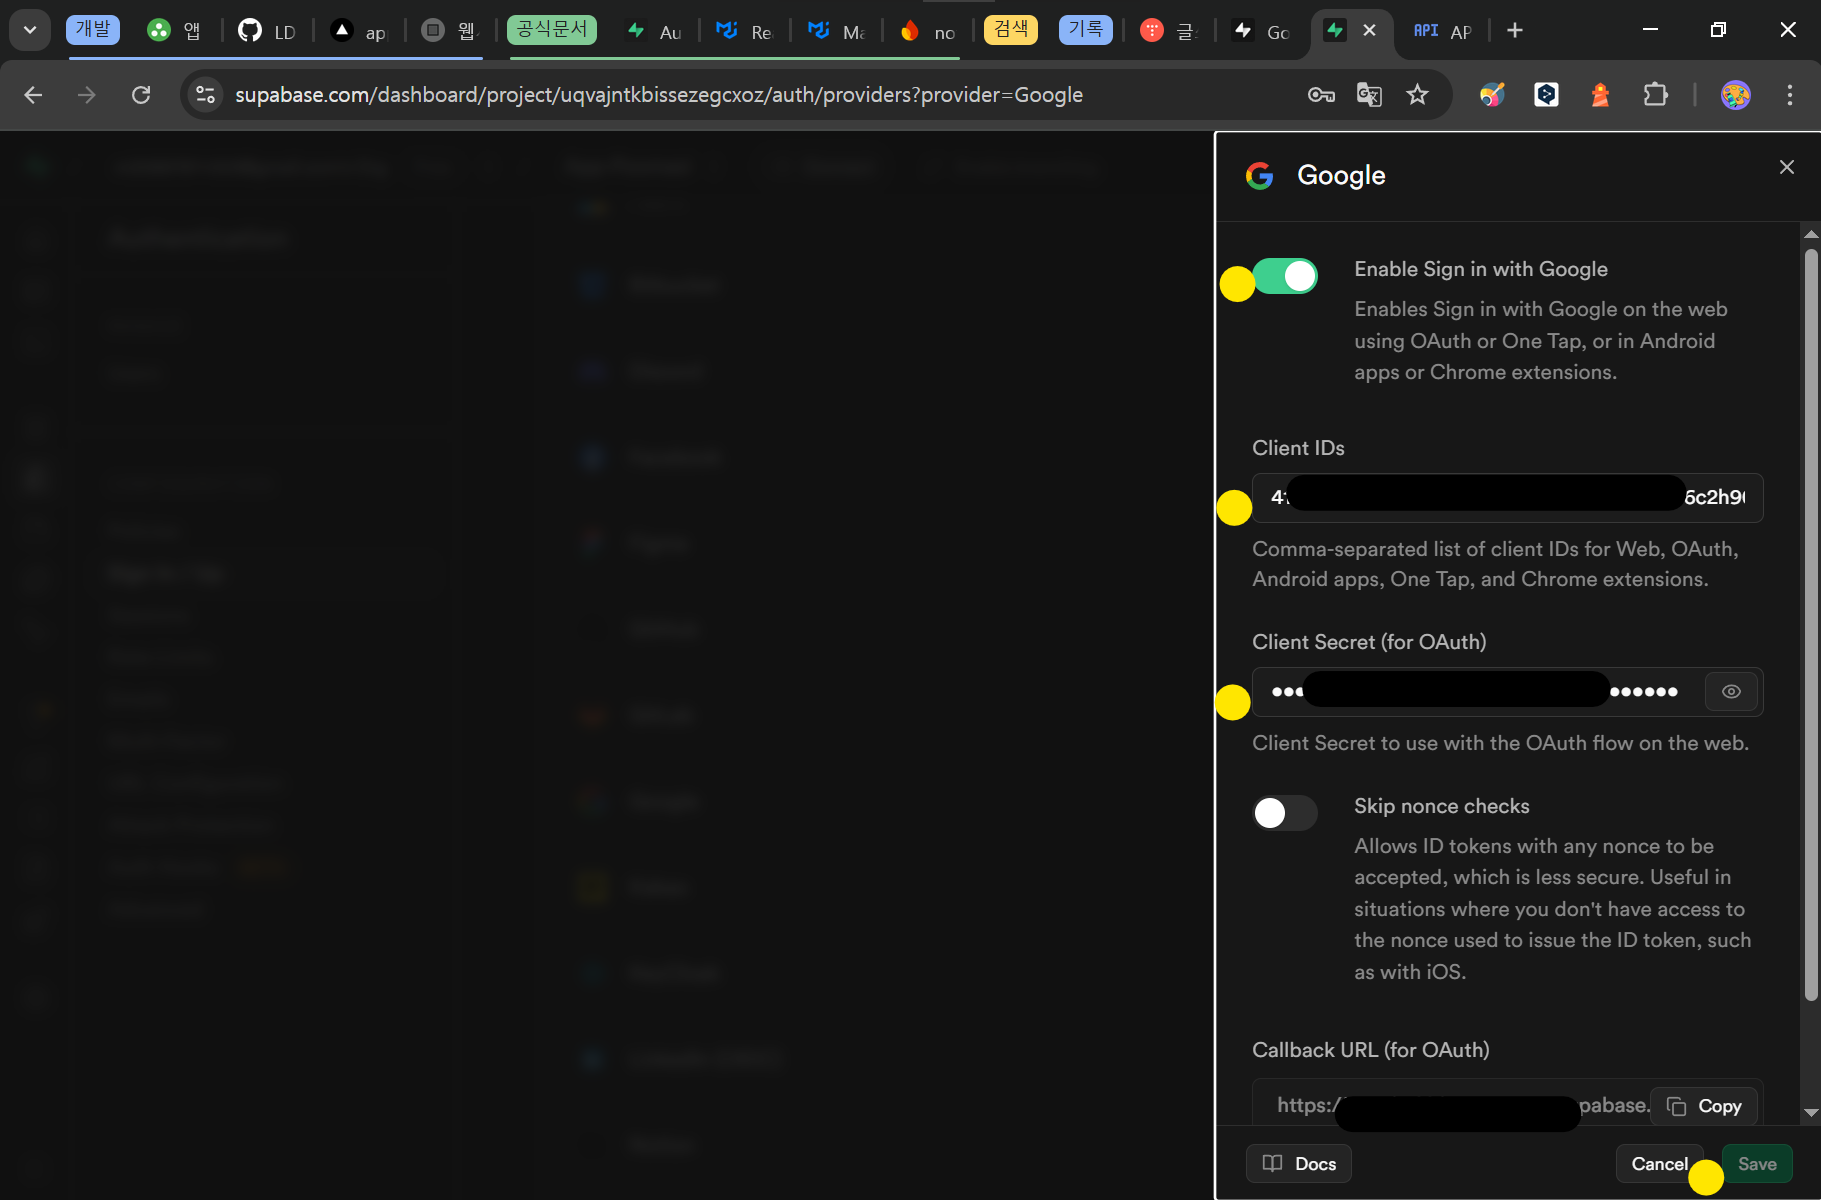The image size is (1821, 1200).
Task: Click the panel vertical scrollbar thumb
Action: click(x=1811, y=625)
